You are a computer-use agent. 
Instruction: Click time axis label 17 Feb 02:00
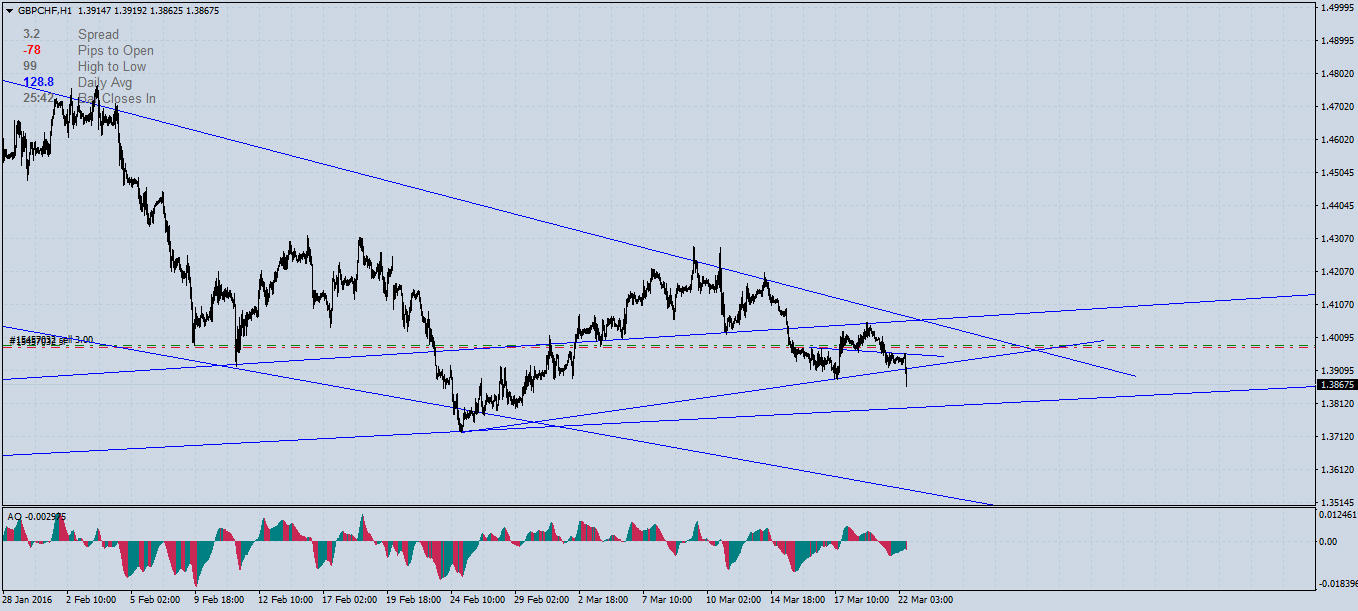point(349,601)
